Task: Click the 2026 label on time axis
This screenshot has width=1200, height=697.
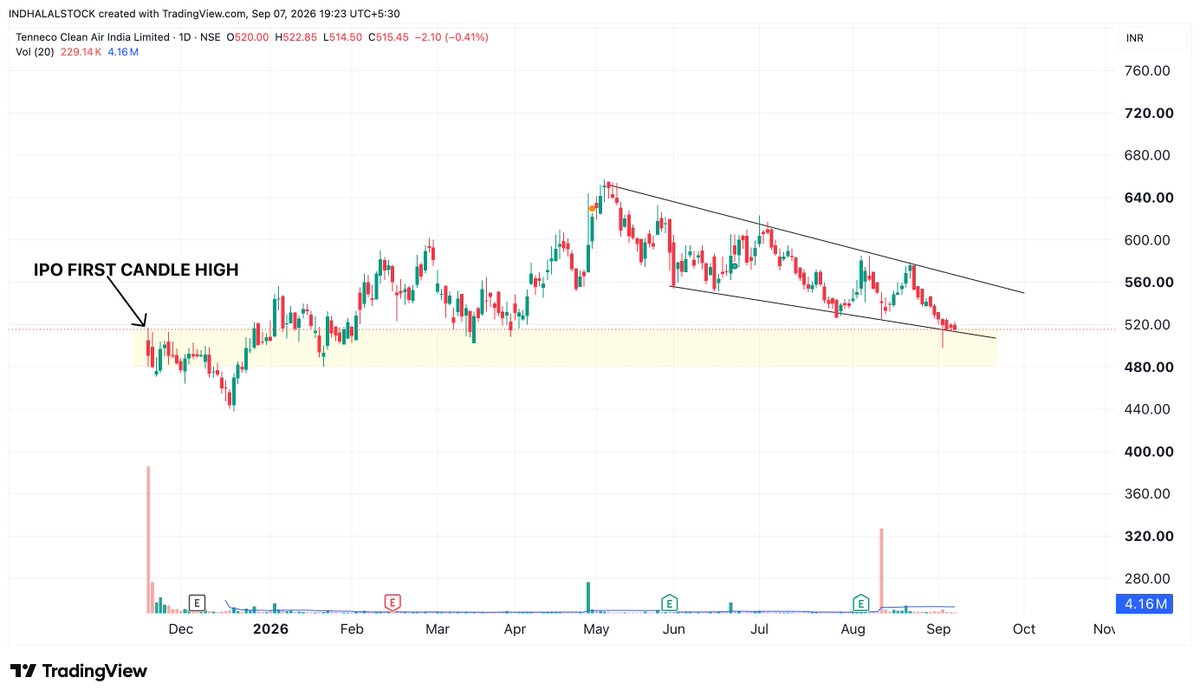Action: [270, 630]
